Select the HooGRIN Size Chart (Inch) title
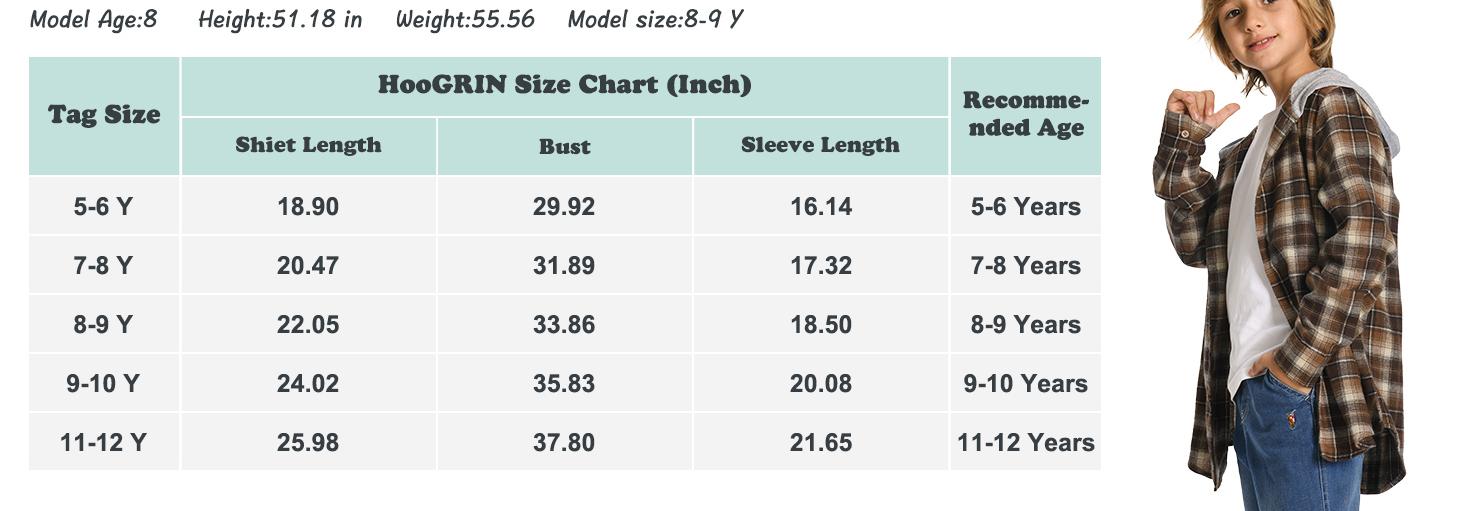This screenshot has width=1464, height=511. 565,86
